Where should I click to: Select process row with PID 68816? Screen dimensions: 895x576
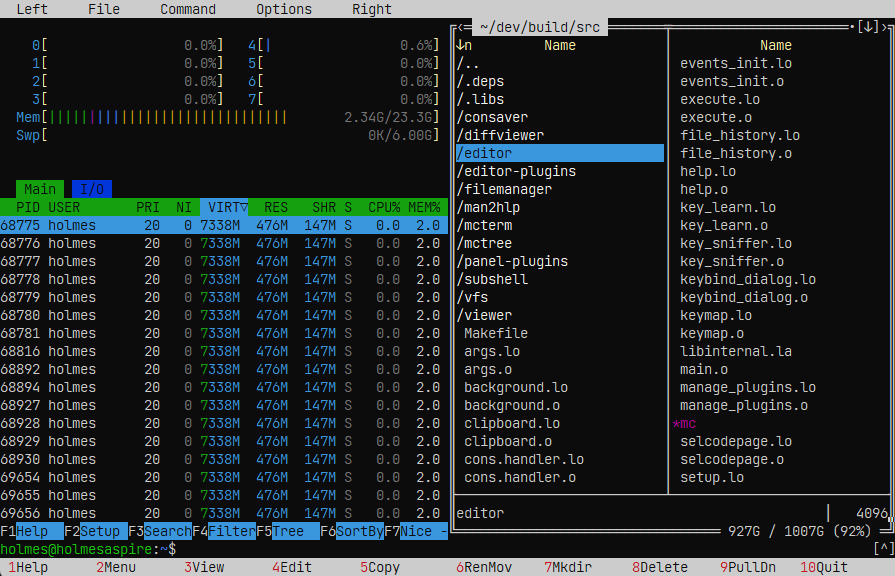pos(224,351)
